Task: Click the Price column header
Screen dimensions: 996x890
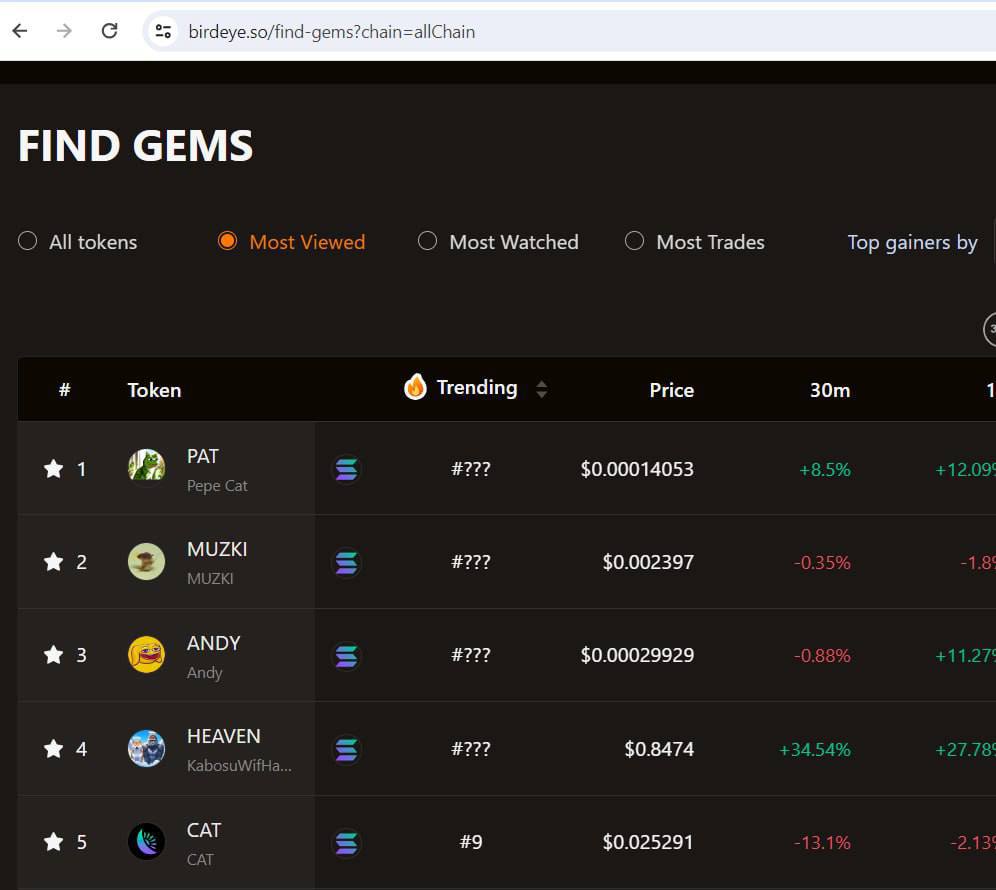Action: pos(671,390)
